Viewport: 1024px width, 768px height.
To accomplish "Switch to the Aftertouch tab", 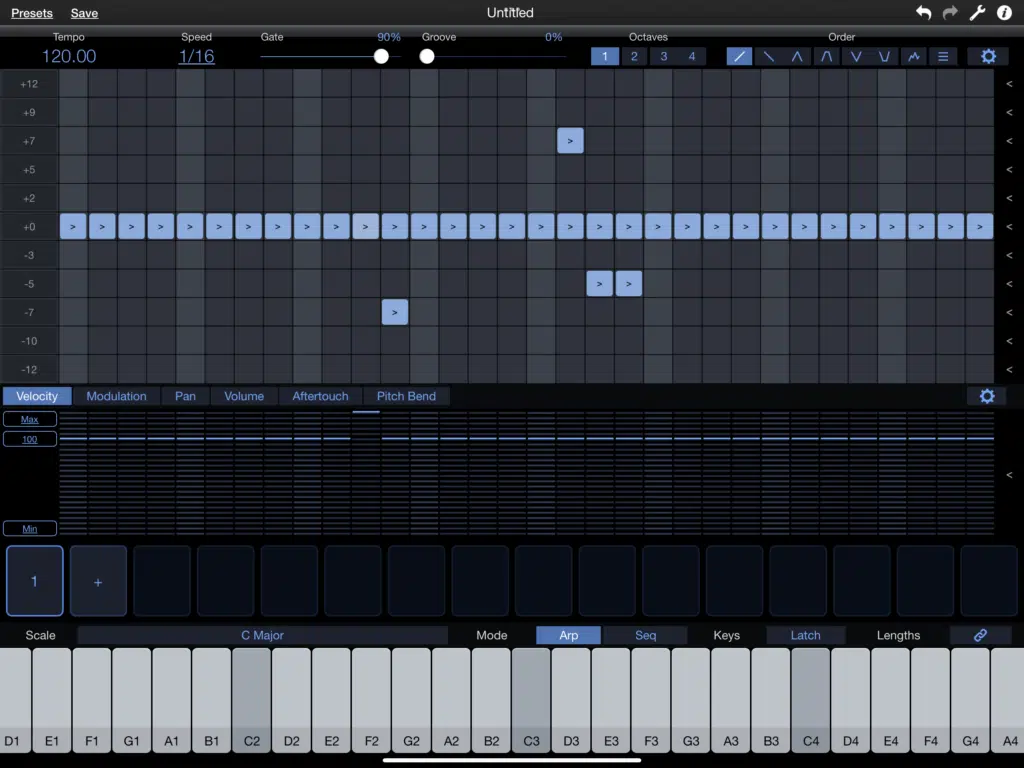I will (320, 396).
